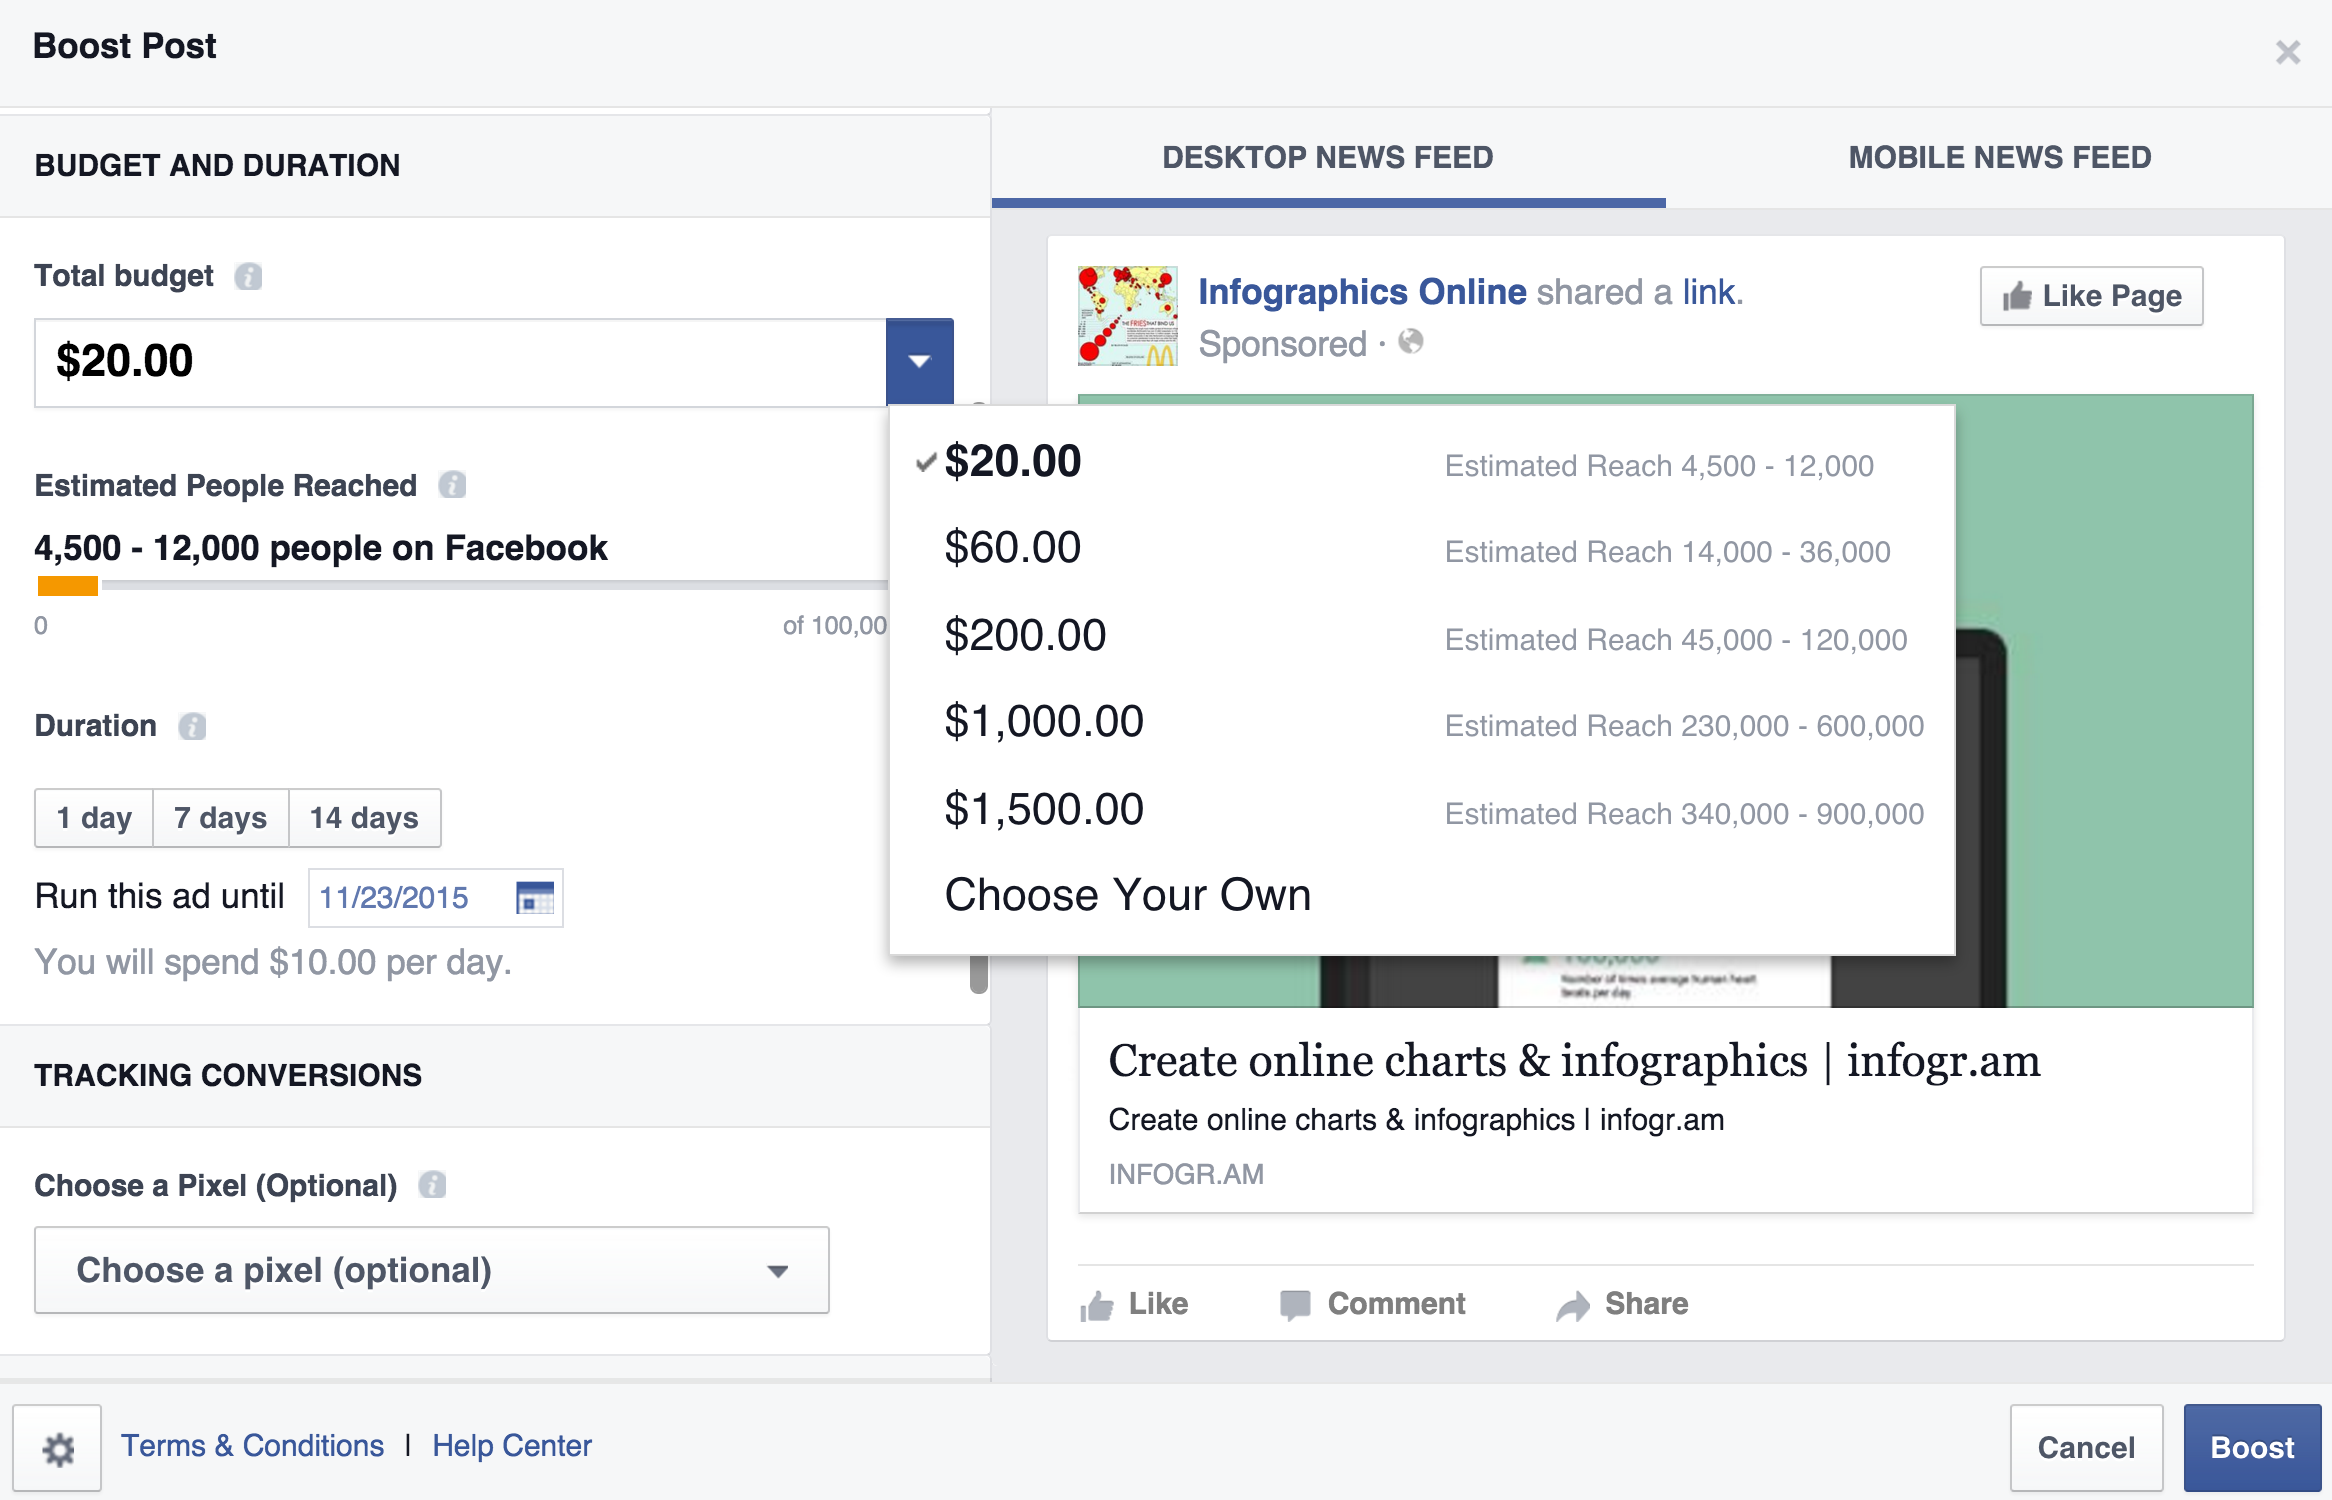Click the Share action in post preview
The image size is (2332, 1500).
1622,1304
